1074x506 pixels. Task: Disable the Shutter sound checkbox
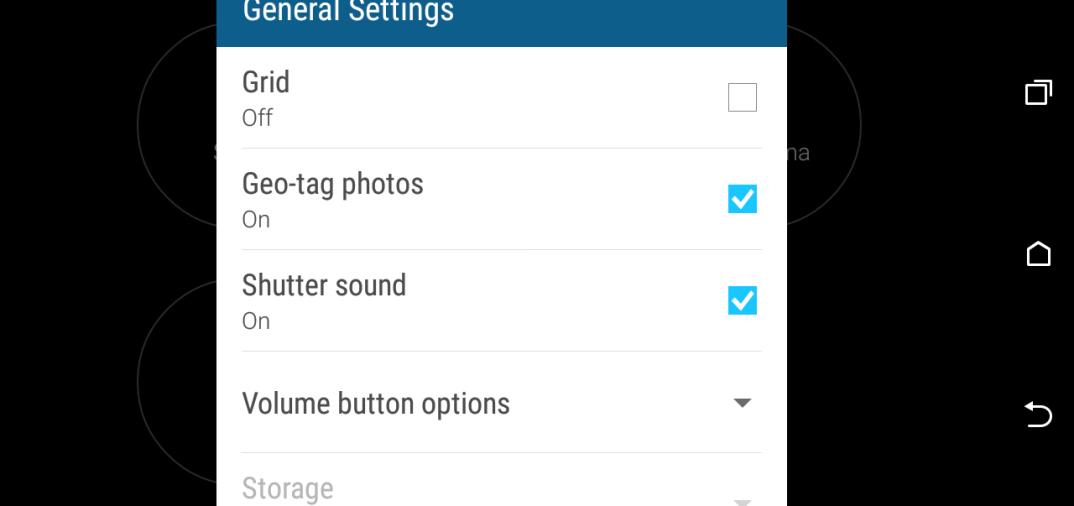742,300
